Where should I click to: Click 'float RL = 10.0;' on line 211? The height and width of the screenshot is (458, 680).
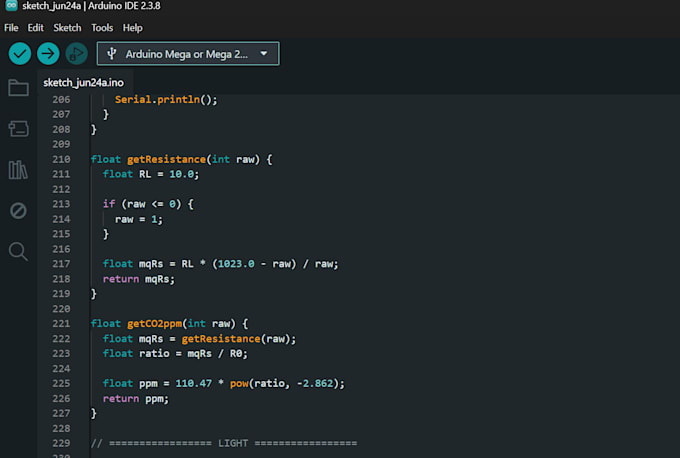[151, 174]
